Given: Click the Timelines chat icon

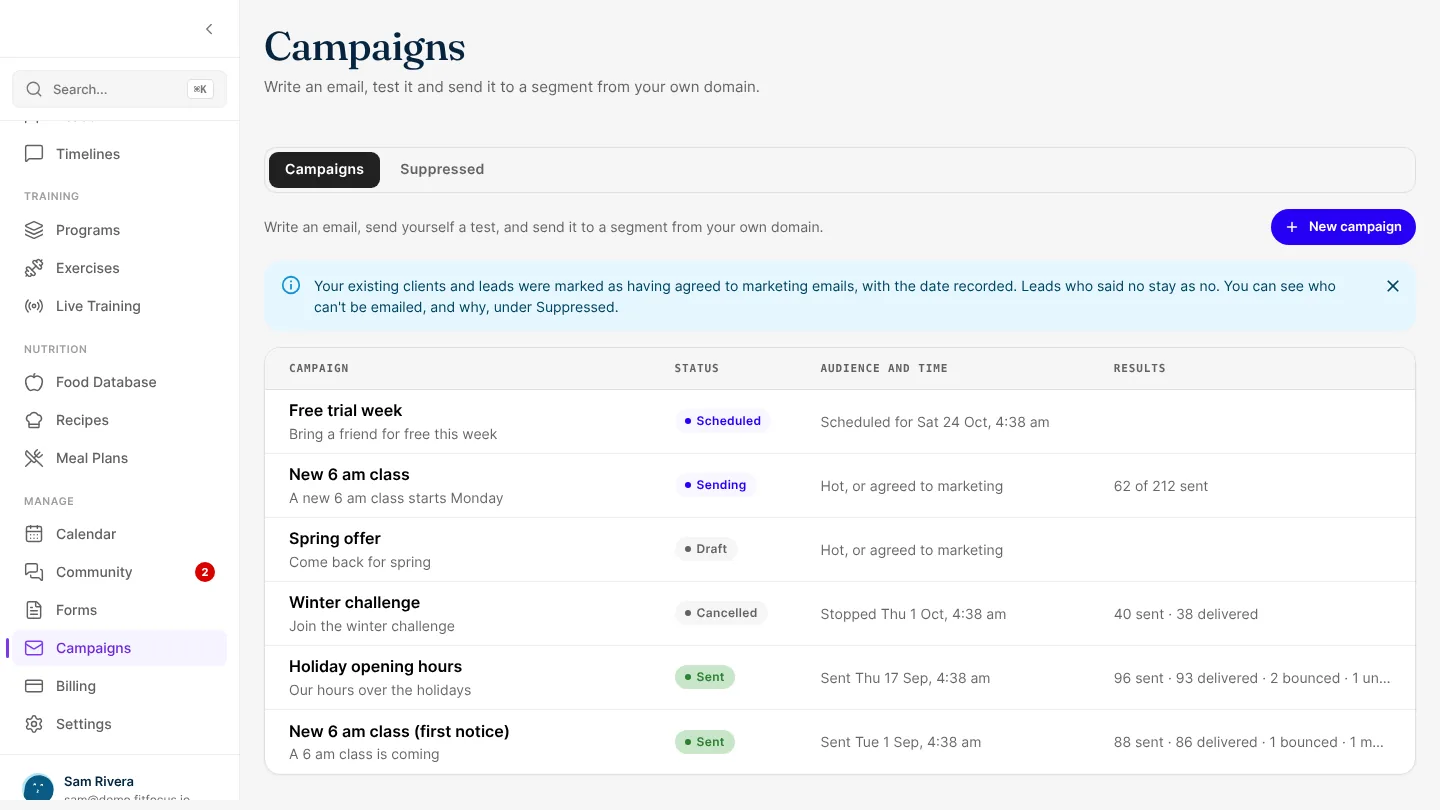Looking at the screenshot, I should 34,154.
